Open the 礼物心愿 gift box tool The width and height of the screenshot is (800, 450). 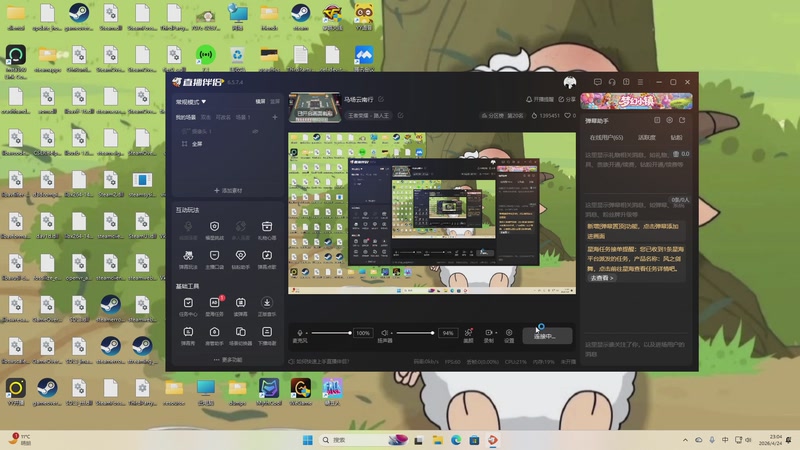(x=267, y=230)
